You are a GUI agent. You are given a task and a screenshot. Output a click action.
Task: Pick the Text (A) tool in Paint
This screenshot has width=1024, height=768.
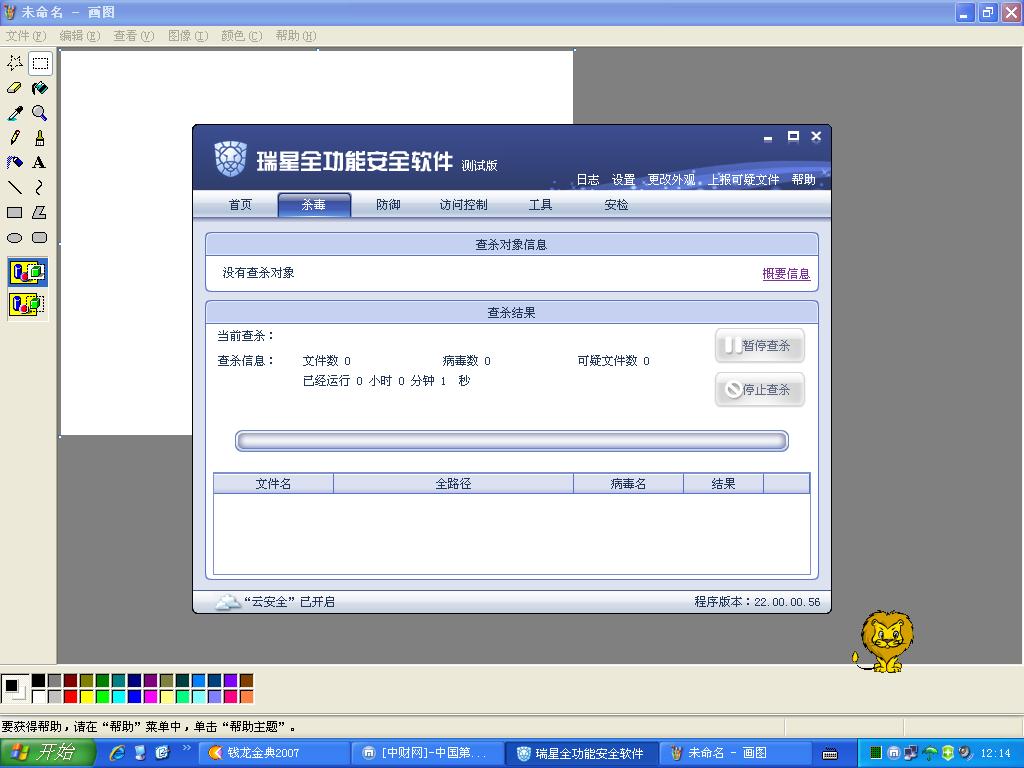coord(40,163)
